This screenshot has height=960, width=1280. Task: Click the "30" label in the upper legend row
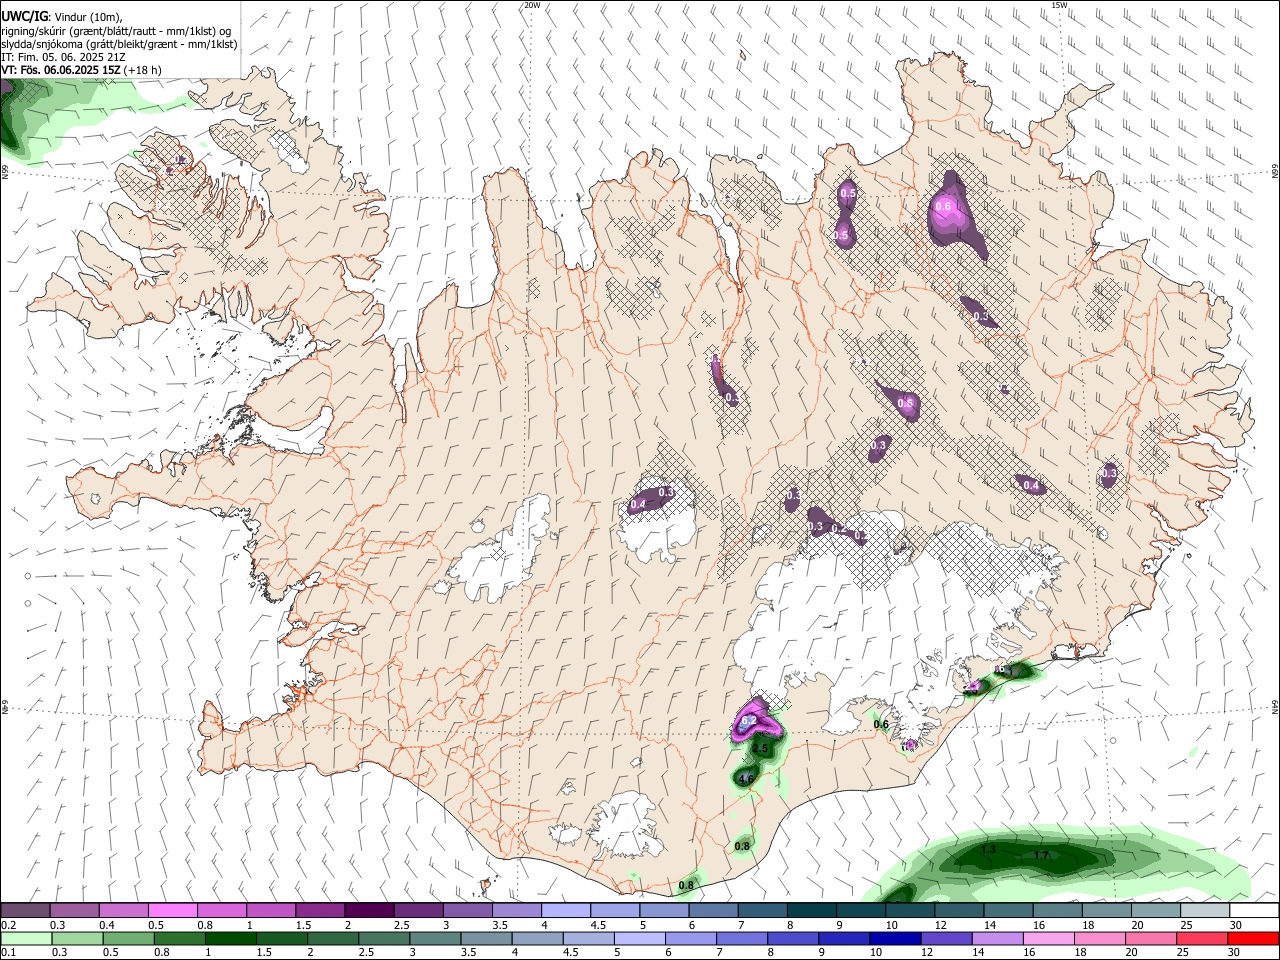coord(1236,926)
